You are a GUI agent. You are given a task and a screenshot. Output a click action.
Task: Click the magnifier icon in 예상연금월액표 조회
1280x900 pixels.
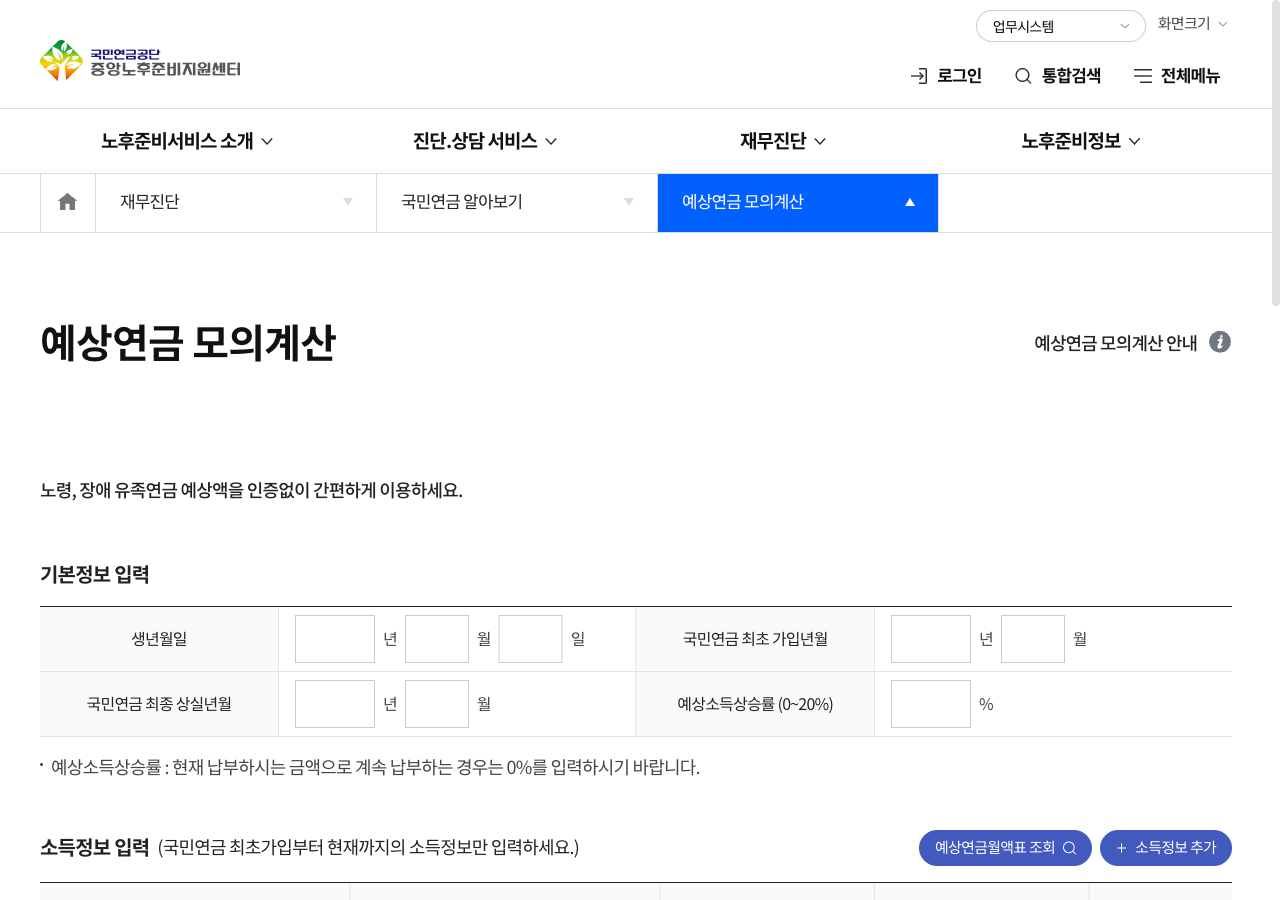coord(1069,848)
